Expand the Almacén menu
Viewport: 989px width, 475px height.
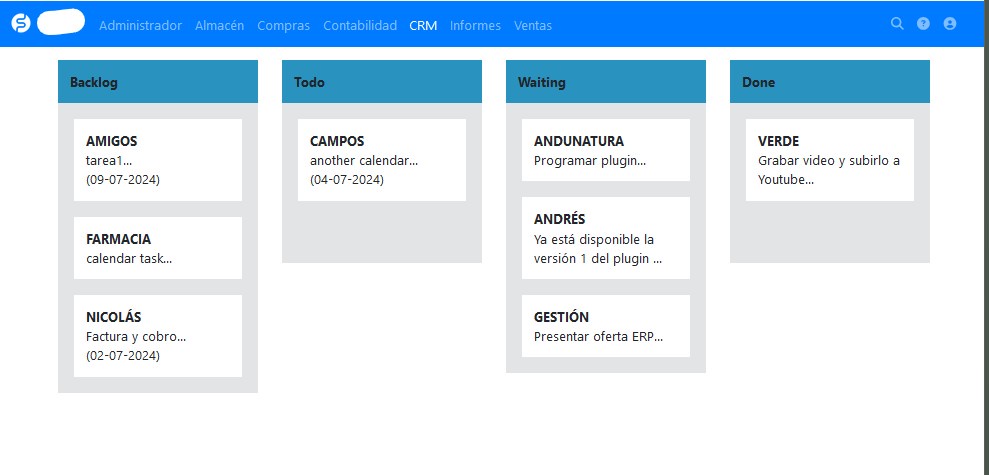(219, 26)
